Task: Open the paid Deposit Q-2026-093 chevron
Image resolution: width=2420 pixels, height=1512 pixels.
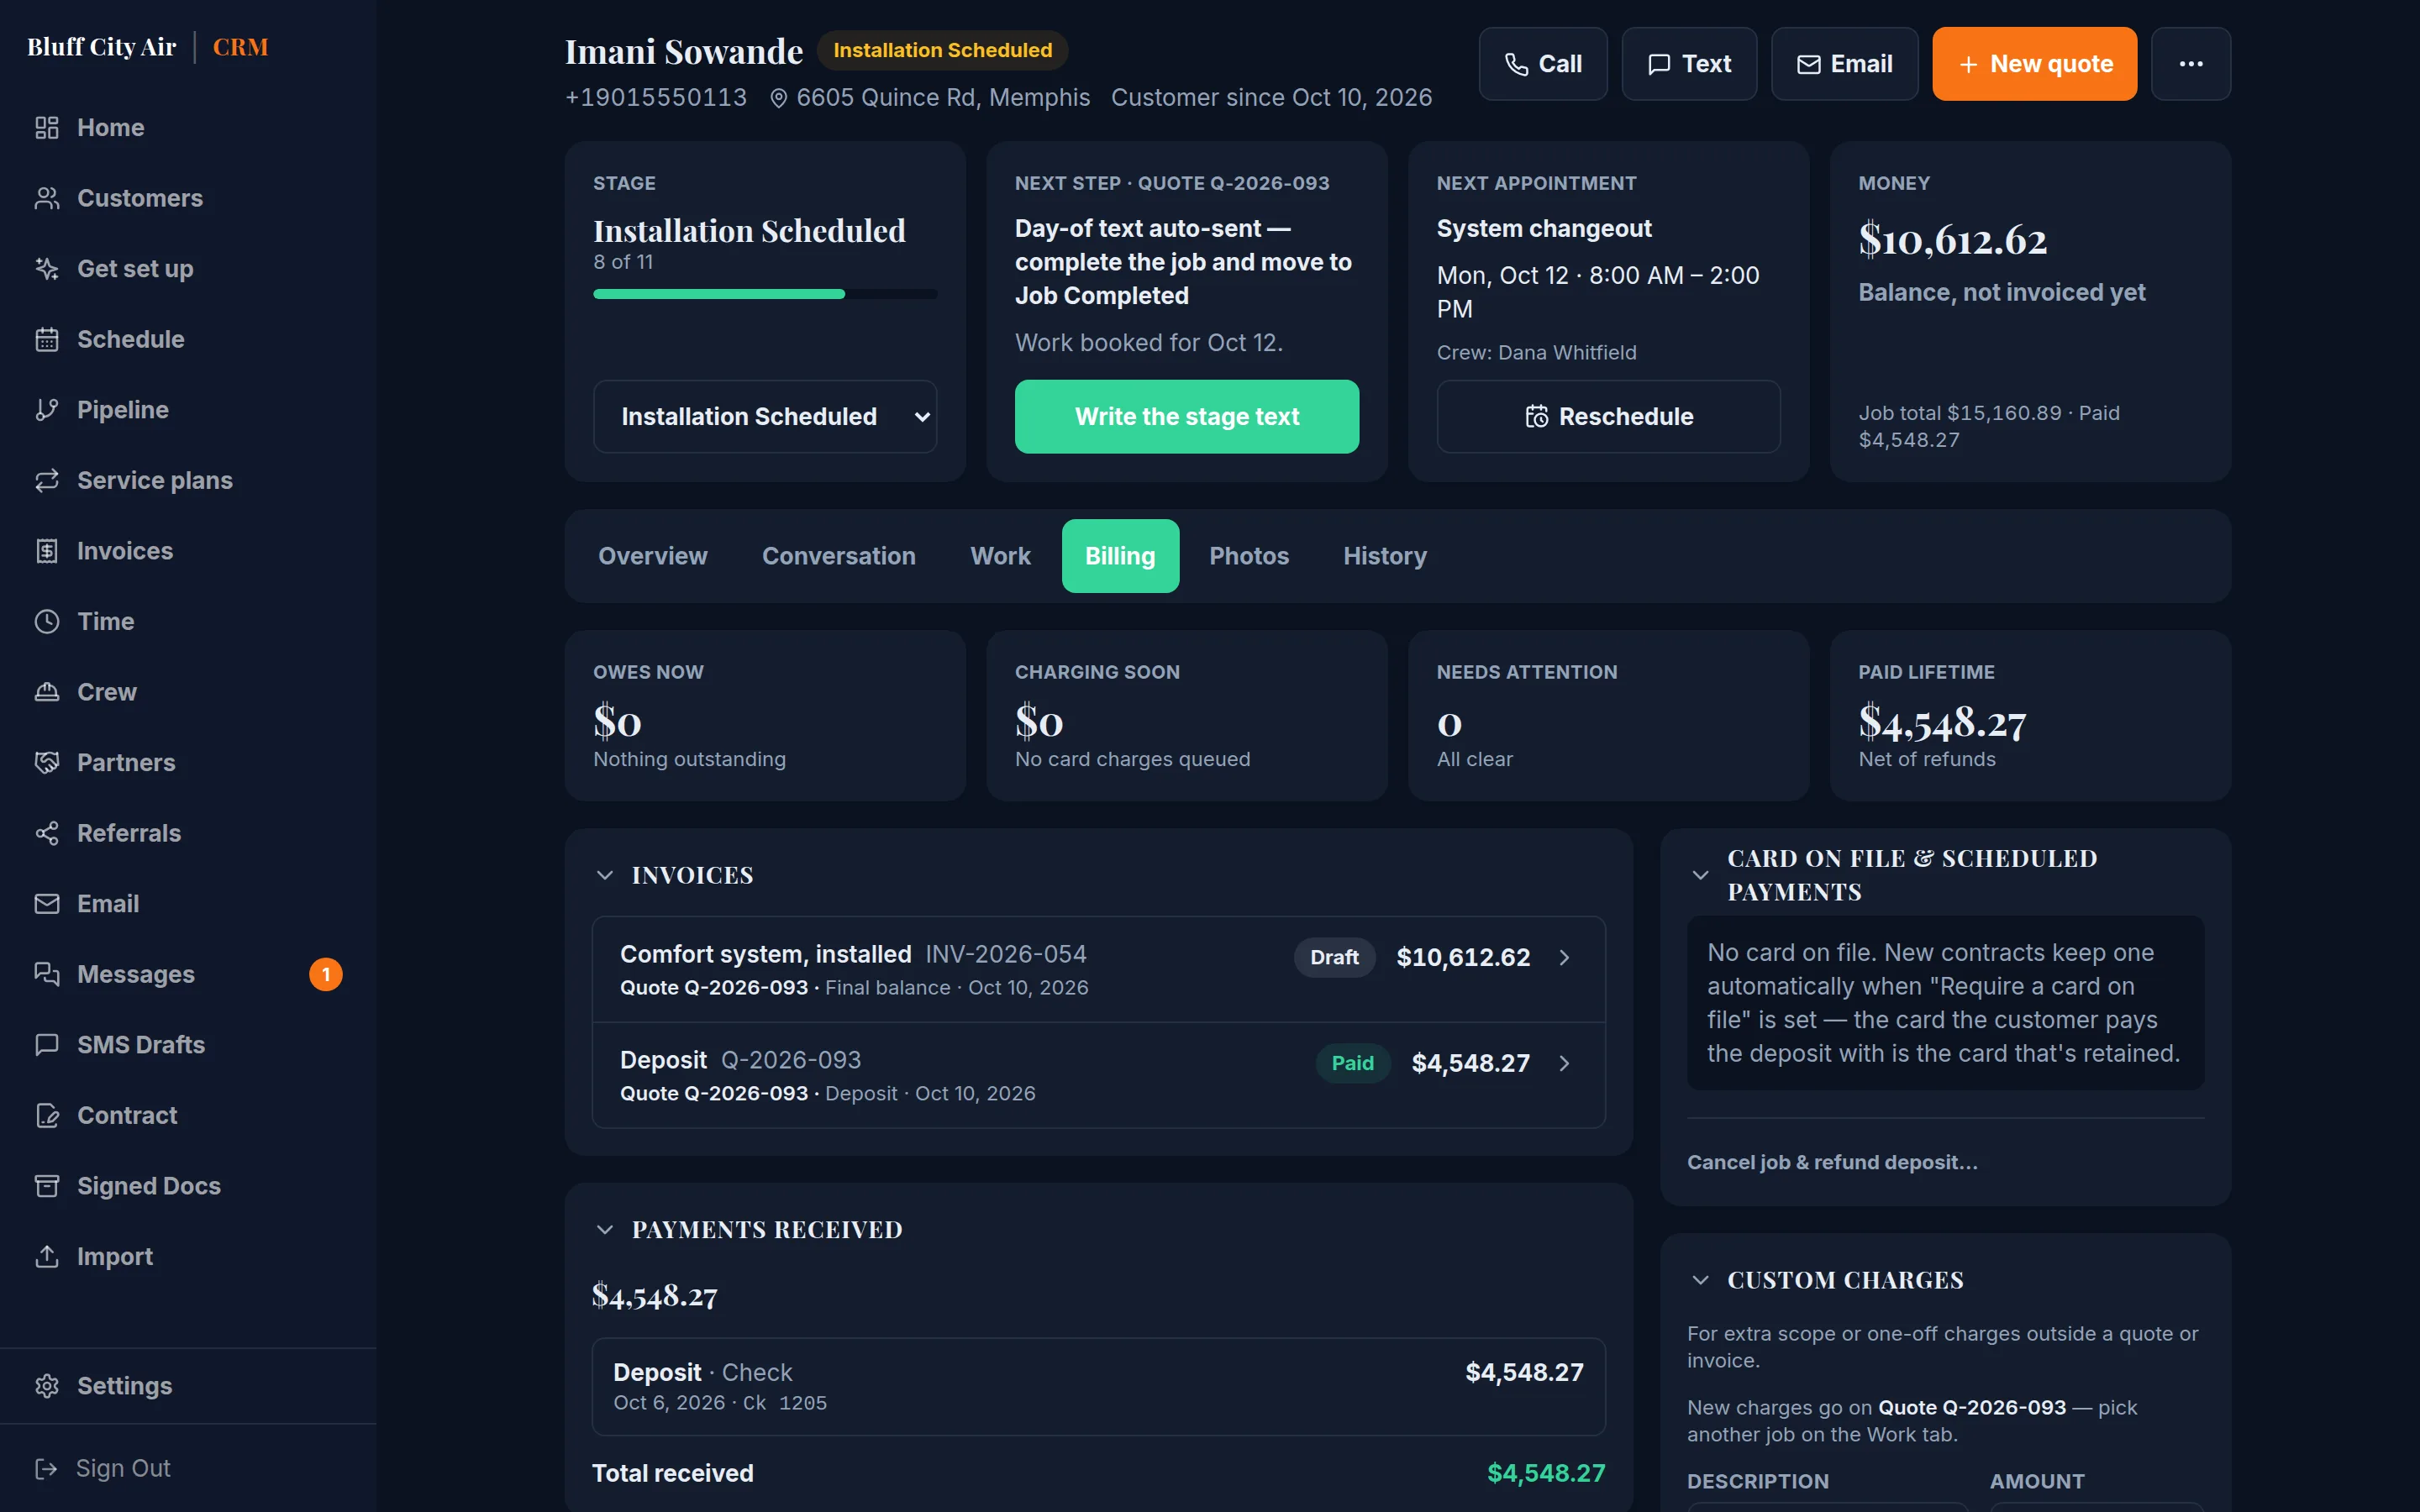Action: (1565, 1063)
